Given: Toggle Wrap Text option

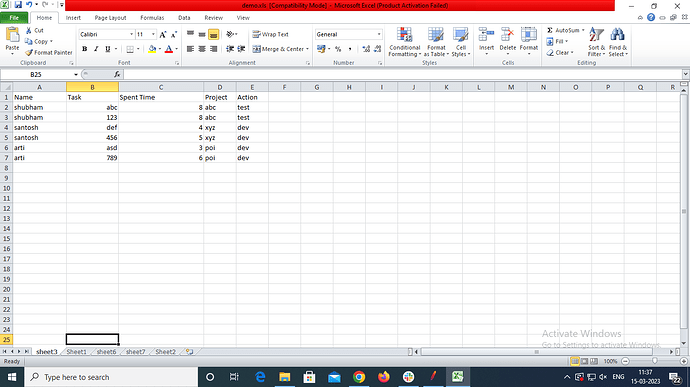Looking at the screenshot, I should 270,34.
